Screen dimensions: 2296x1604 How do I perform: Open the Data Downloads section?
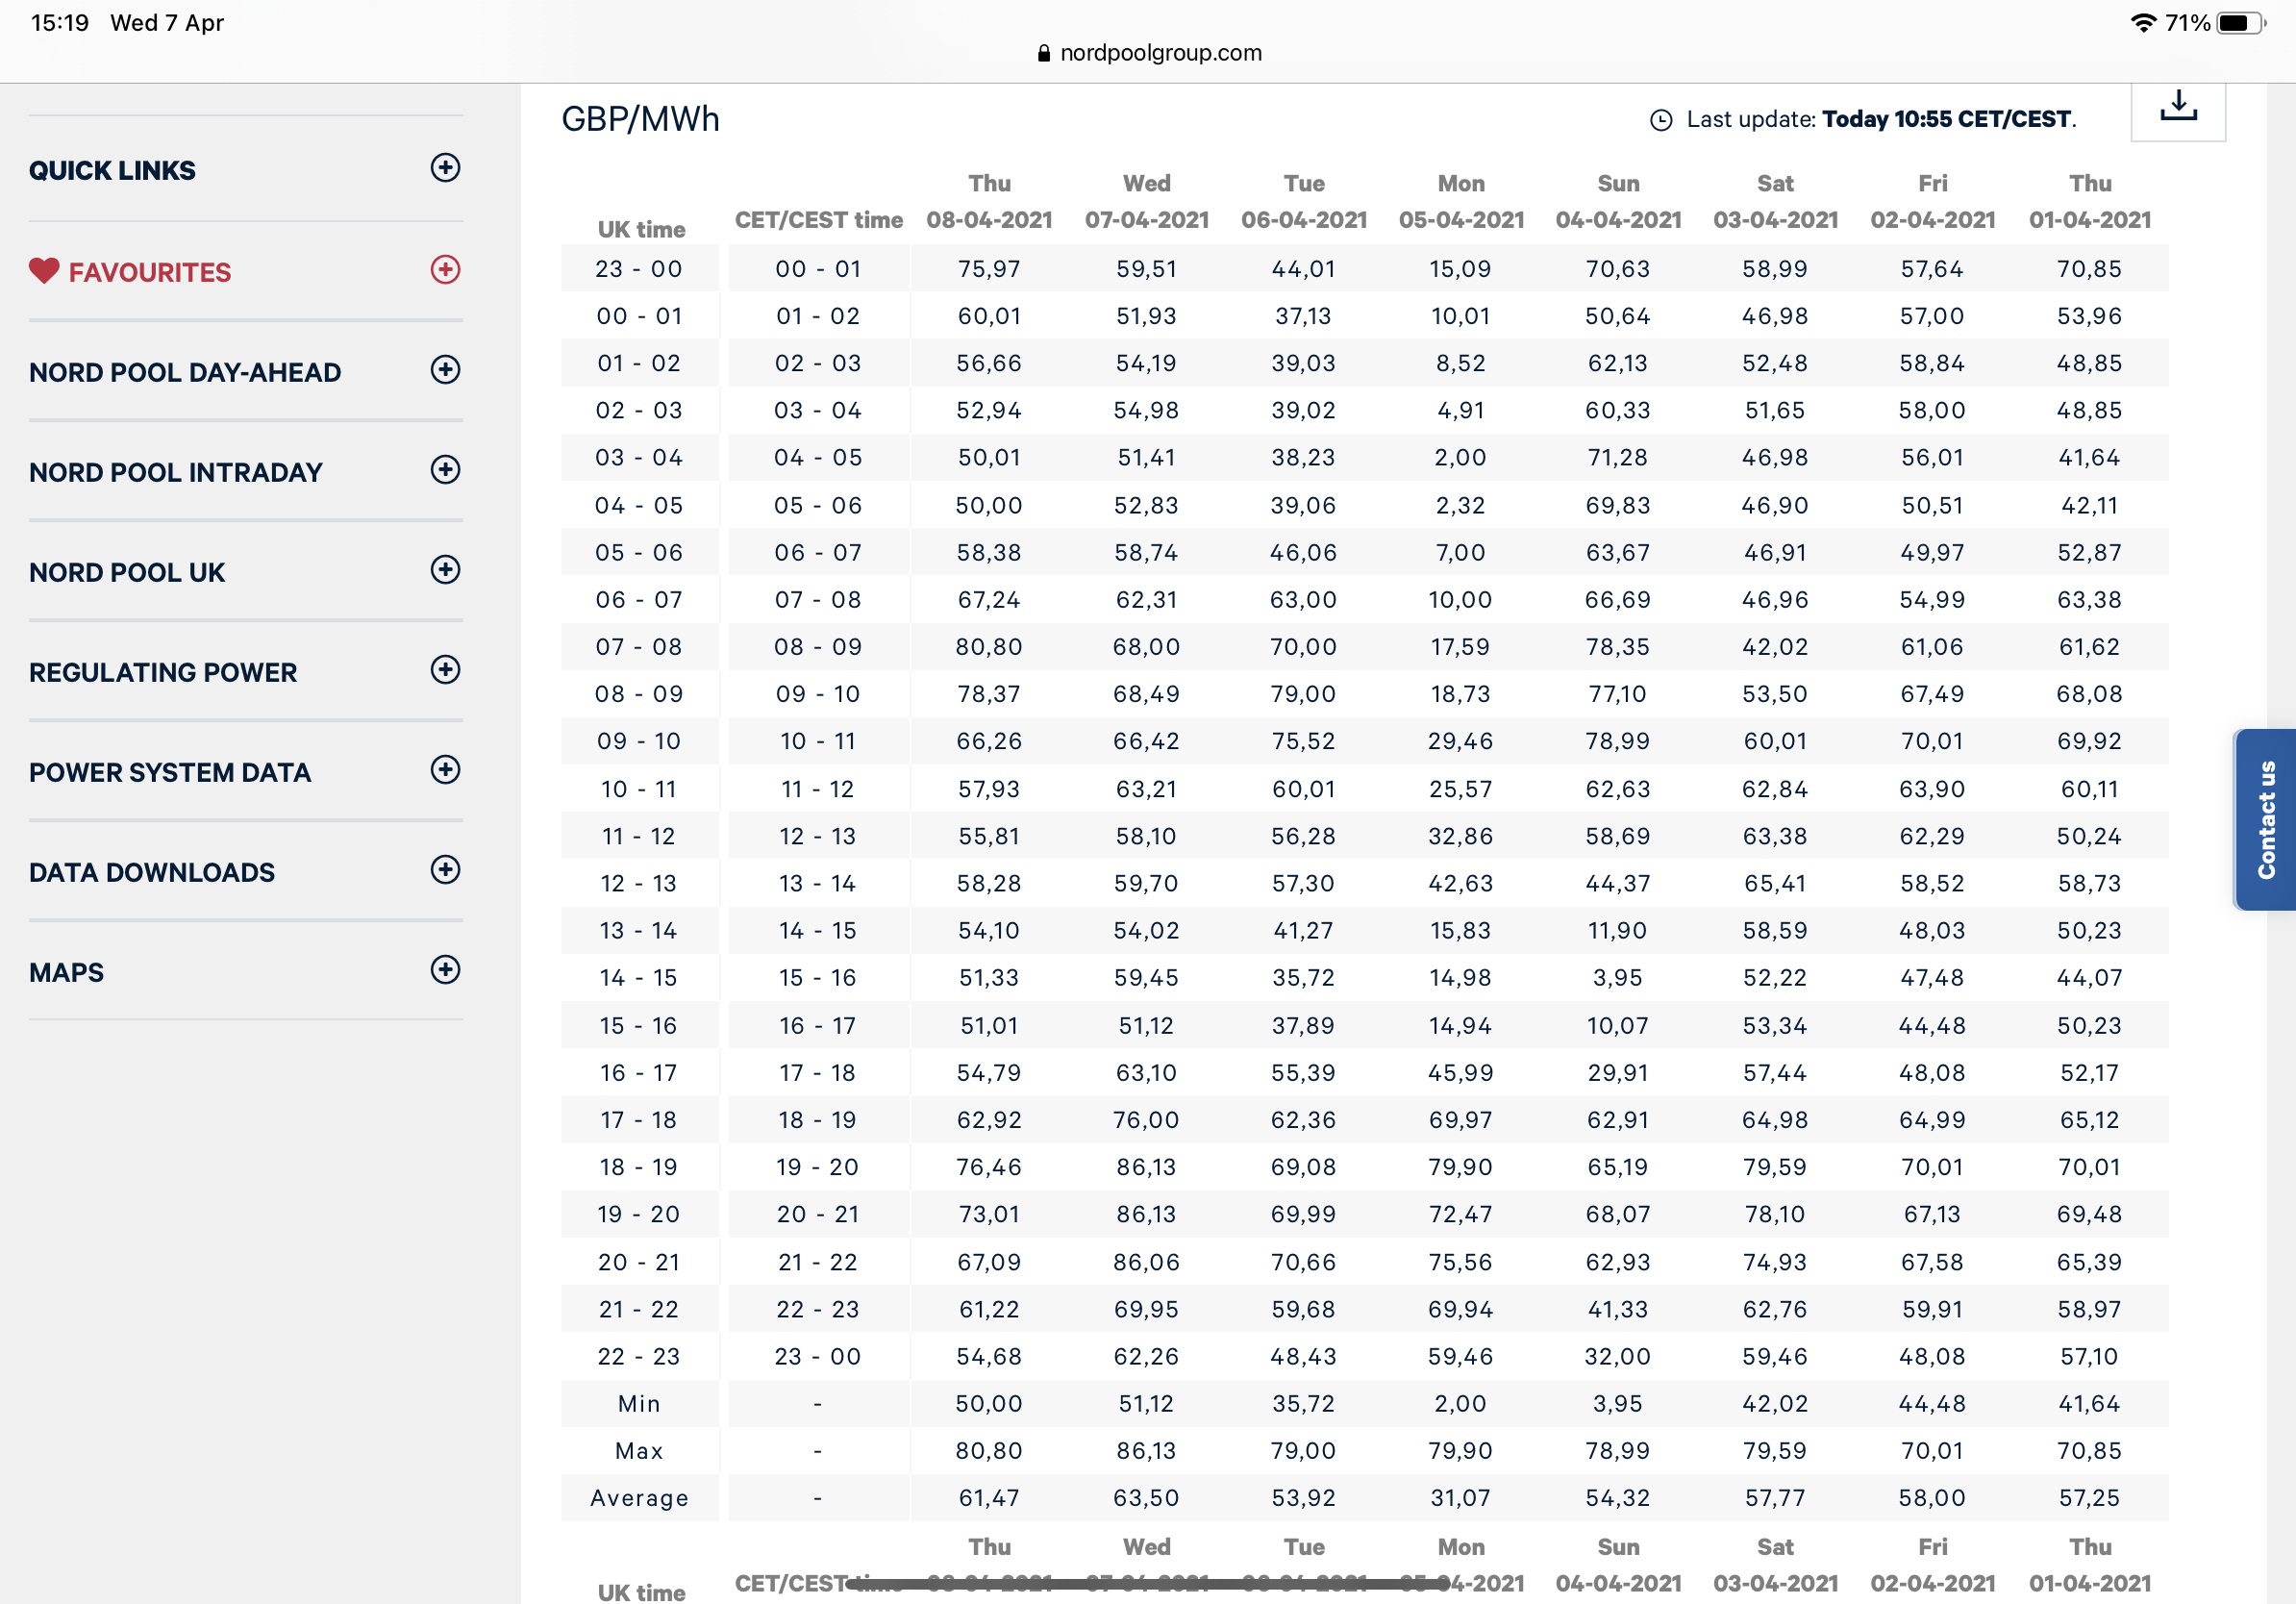tap(152, 872)
